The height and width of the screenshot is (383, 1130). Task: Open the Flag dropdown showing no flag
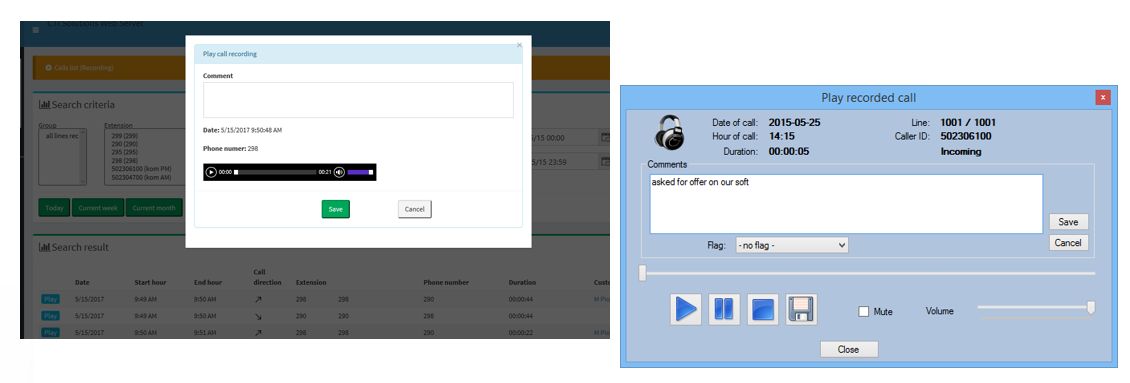pos(792,245)
